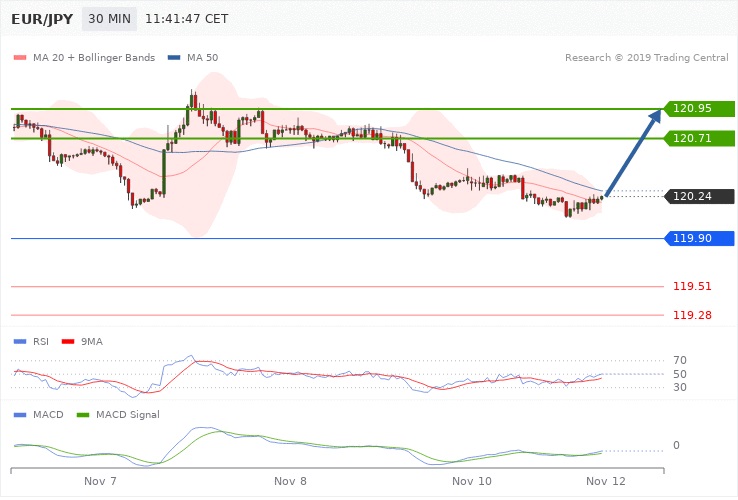
Task: Click the black 120.24 current price tag
Action: 698,196
